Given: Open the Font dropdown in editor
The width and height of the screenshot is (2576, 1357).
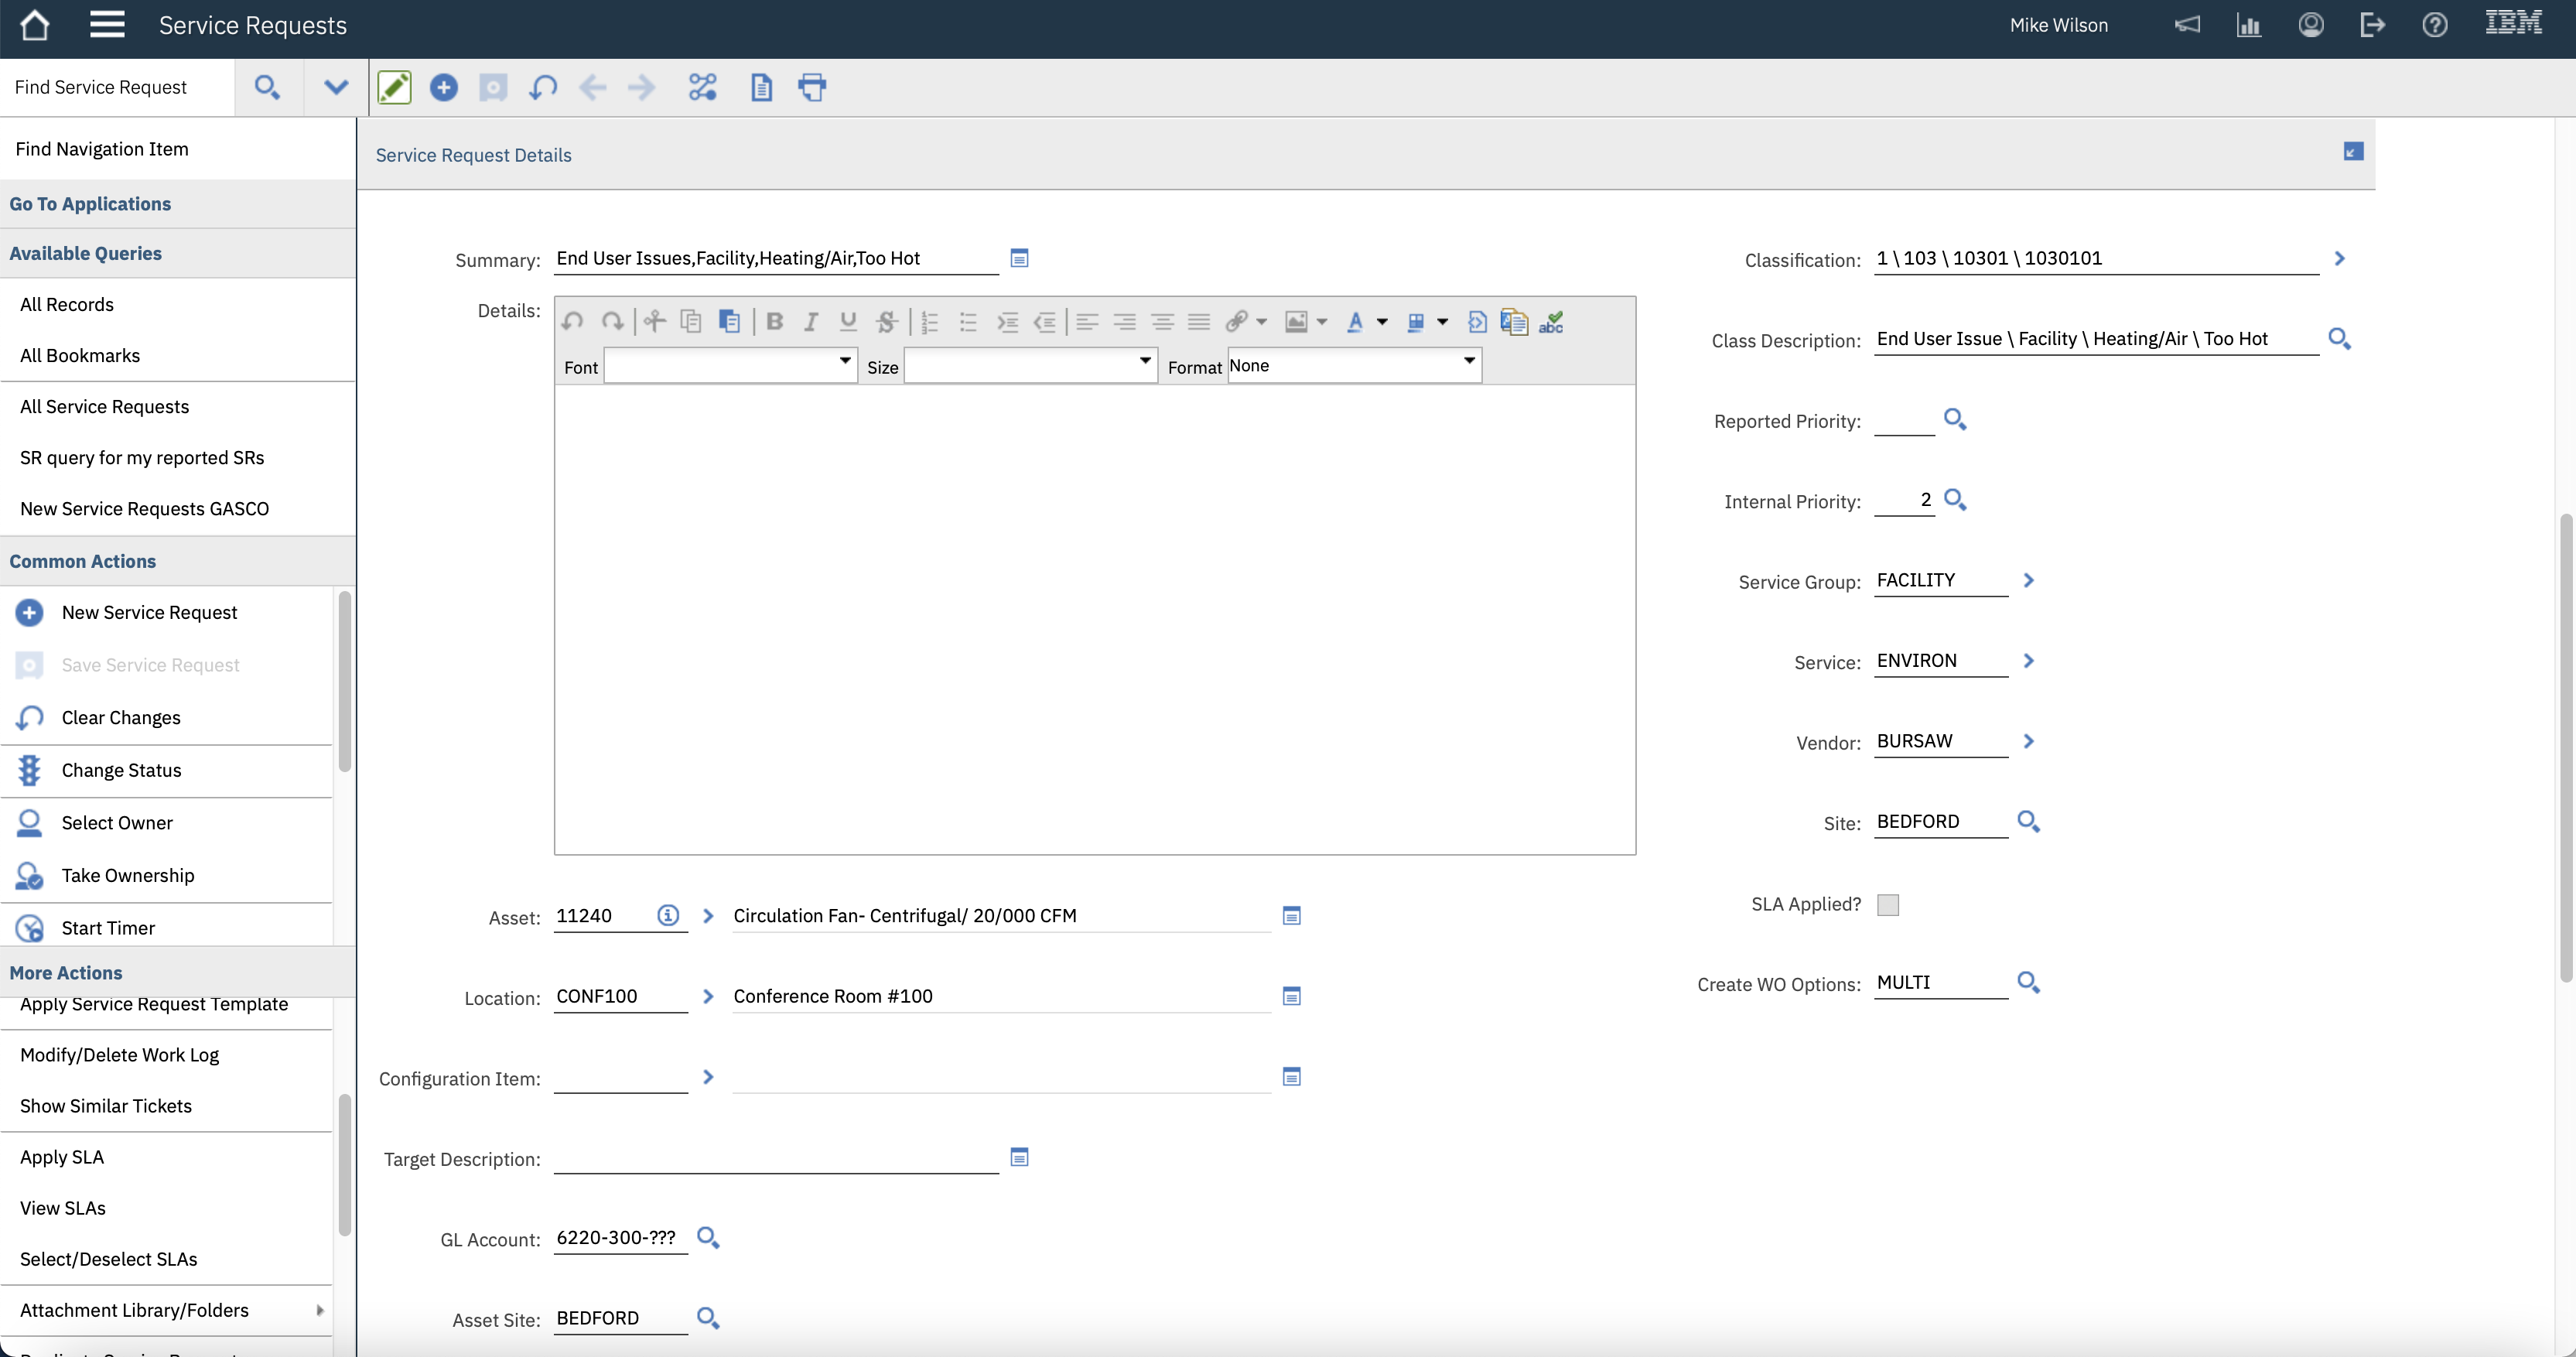Looking at the screenshot, I should coord(731,365).
